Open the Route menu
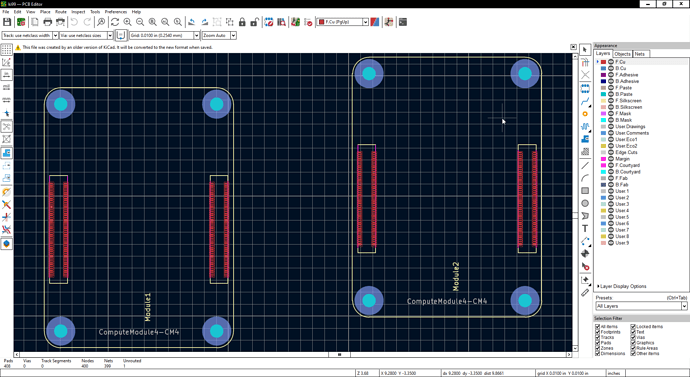Viewport: 690px width, 377px height. point(61,12)
